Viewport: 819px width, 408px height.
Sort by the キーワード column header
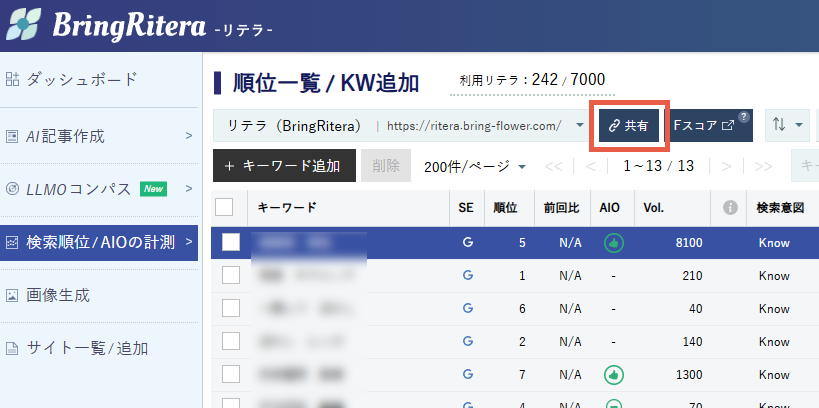(x=287, y=207)
